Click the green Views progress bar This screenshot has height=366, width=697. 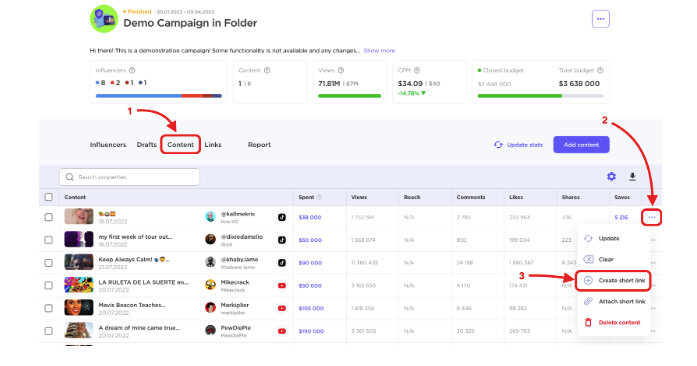[349, 96]
